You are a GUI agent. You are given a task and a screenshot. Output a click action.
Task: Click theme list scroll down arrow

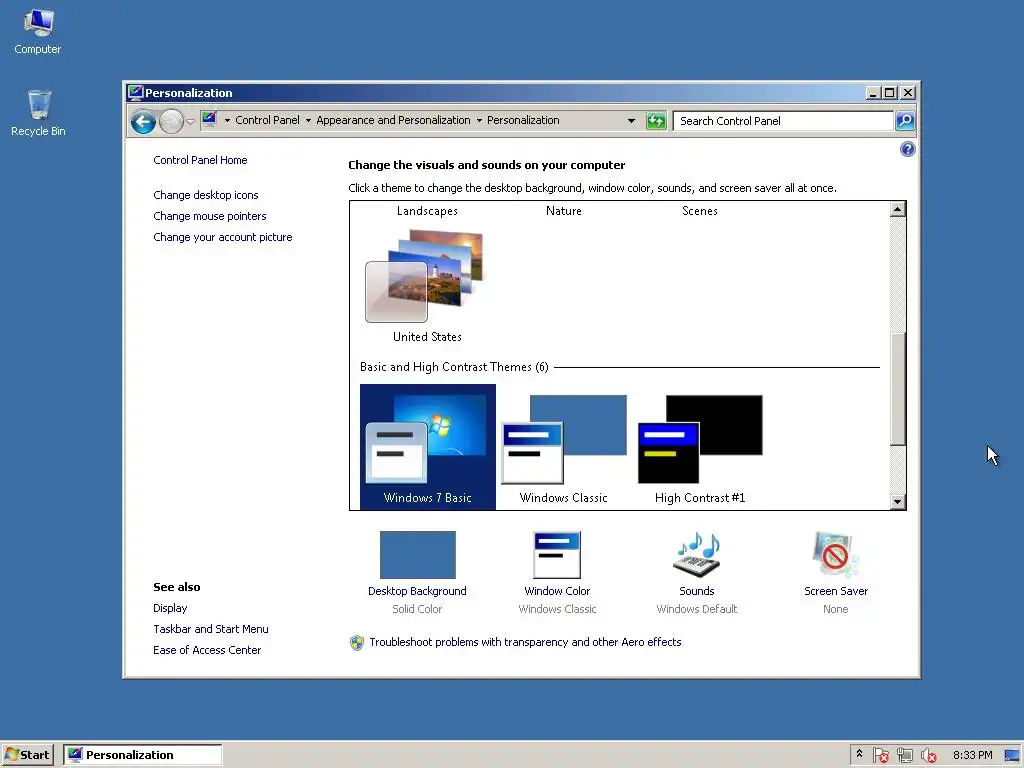click(x=898, y=502)
